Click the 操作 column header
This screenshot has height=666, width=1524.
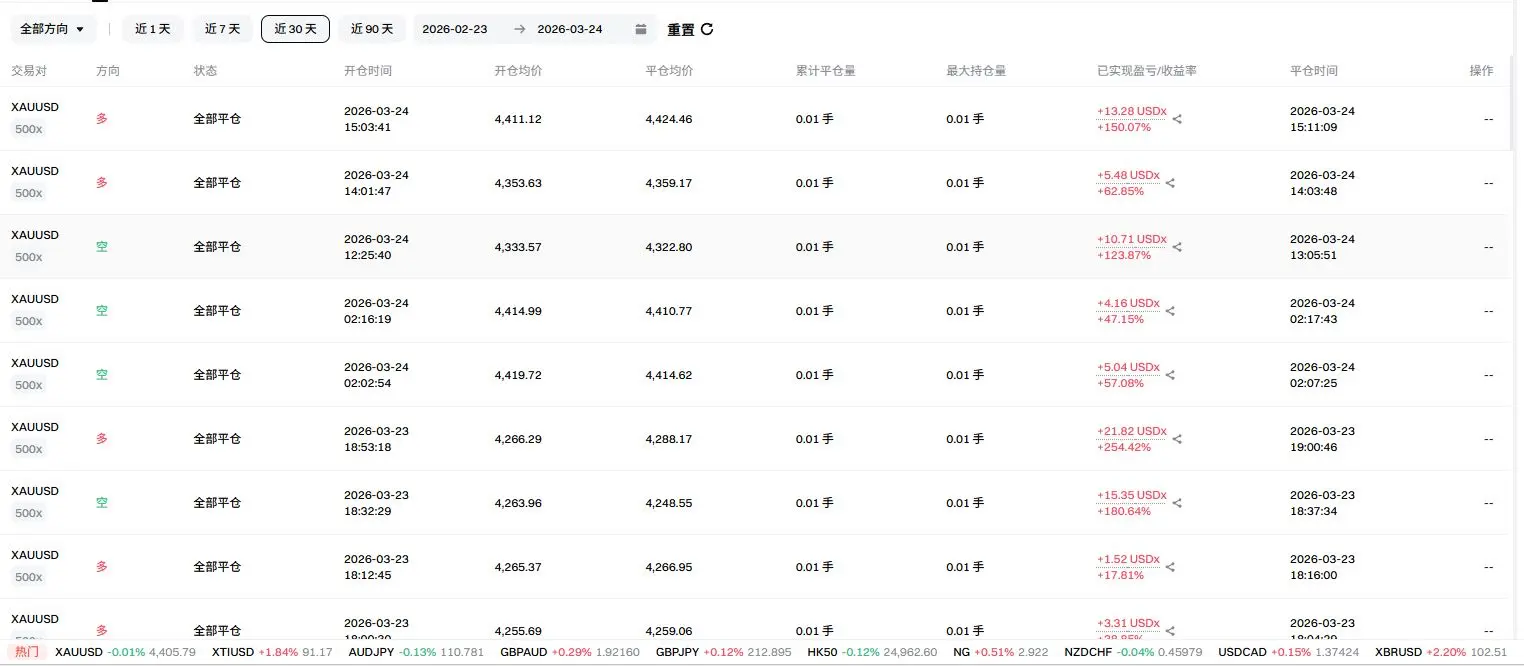pyautogui.click(x=1481, y=71)
